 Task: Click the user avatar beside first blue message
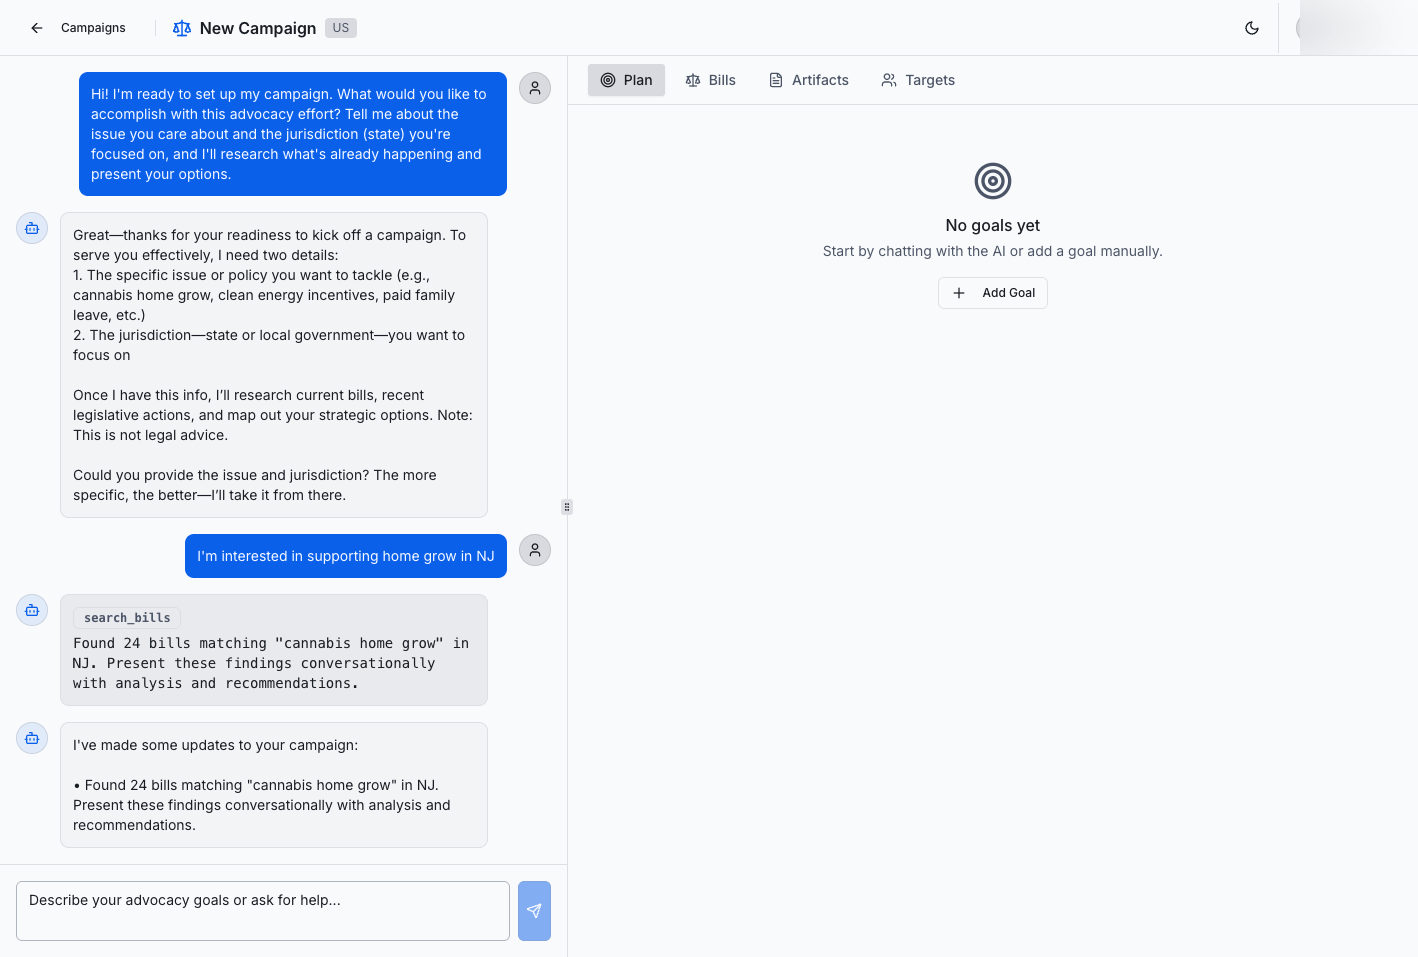tap(535, 88)
